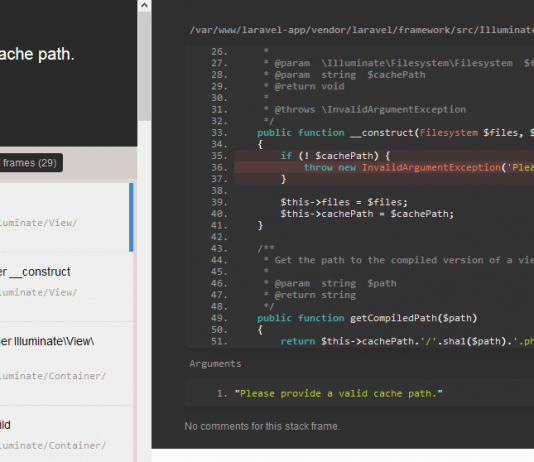
Task: Click line 33 public function __construct
Action: coord(395,133)
